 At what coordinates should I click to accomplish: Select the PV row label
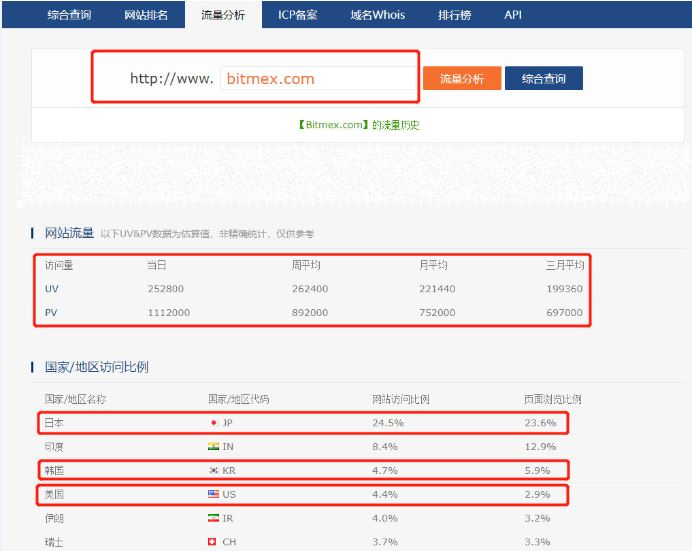pyautogui.click(x=51, y=313)
